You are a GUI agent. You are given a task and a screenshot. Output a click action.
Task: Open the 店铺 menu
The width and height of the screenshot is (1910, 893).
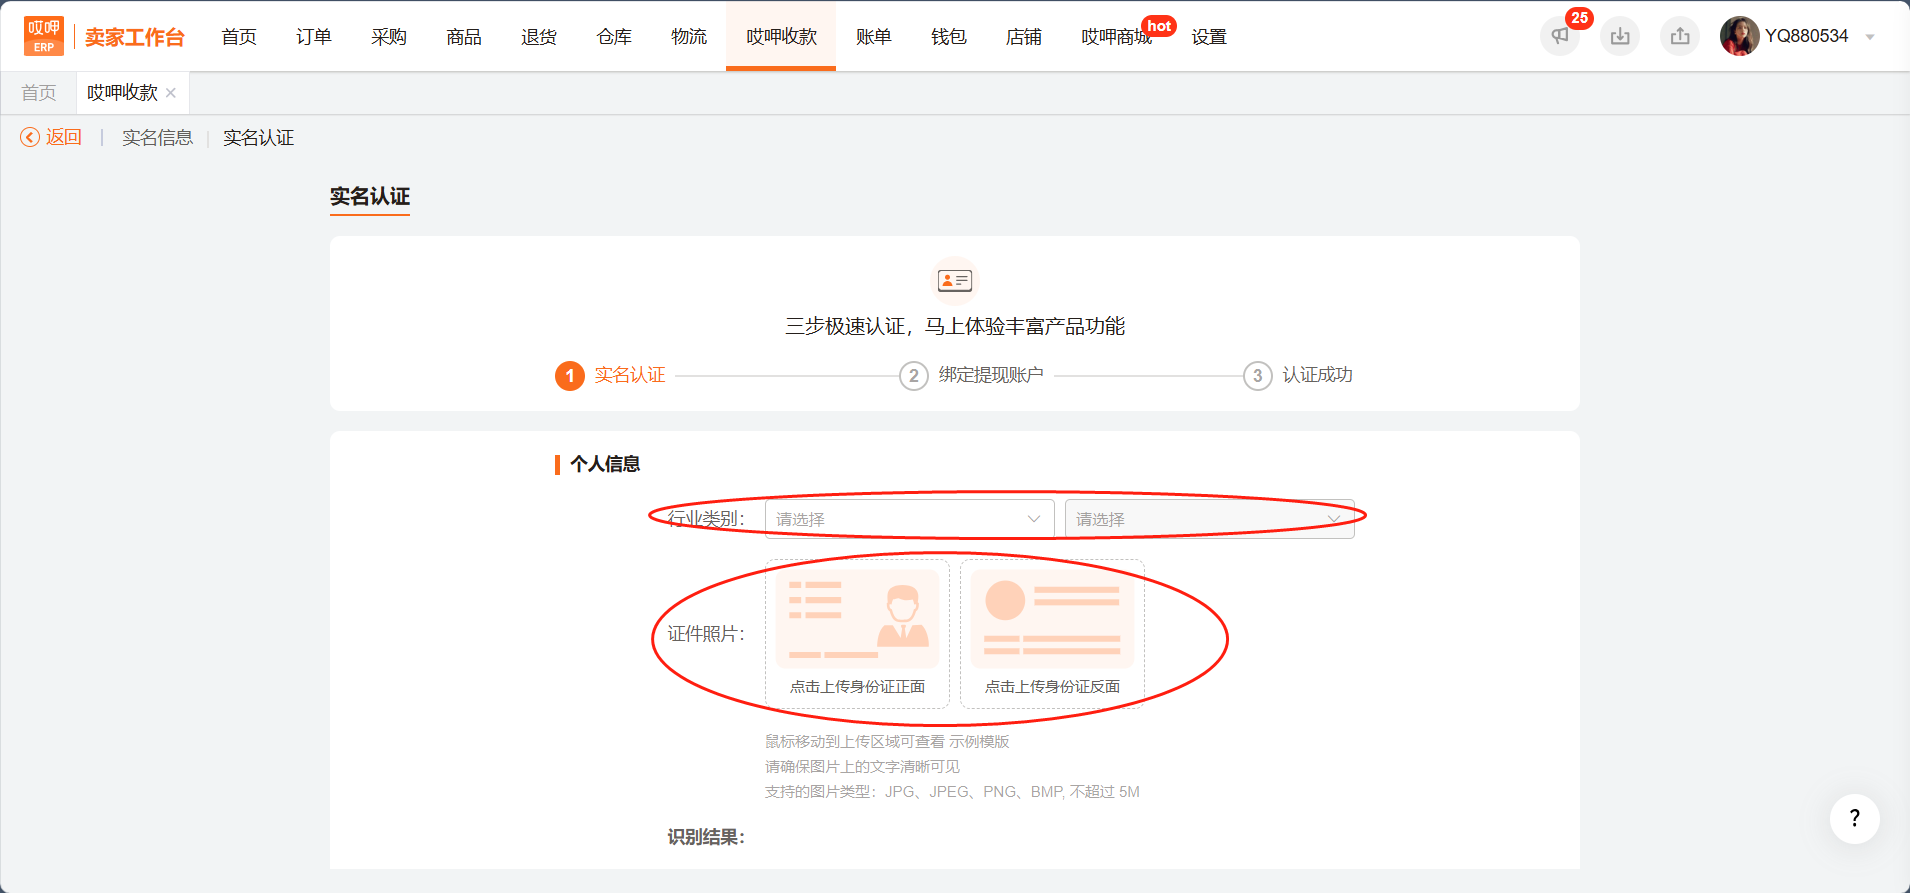point(1024,37)
